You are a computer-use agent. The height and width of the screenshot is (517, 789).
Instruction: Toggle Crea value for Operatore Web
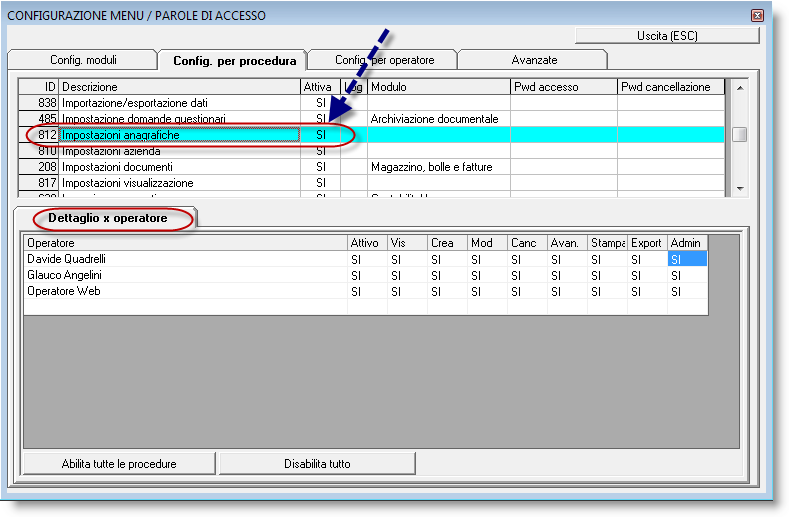pyautogui.click(x=447, y=291)
